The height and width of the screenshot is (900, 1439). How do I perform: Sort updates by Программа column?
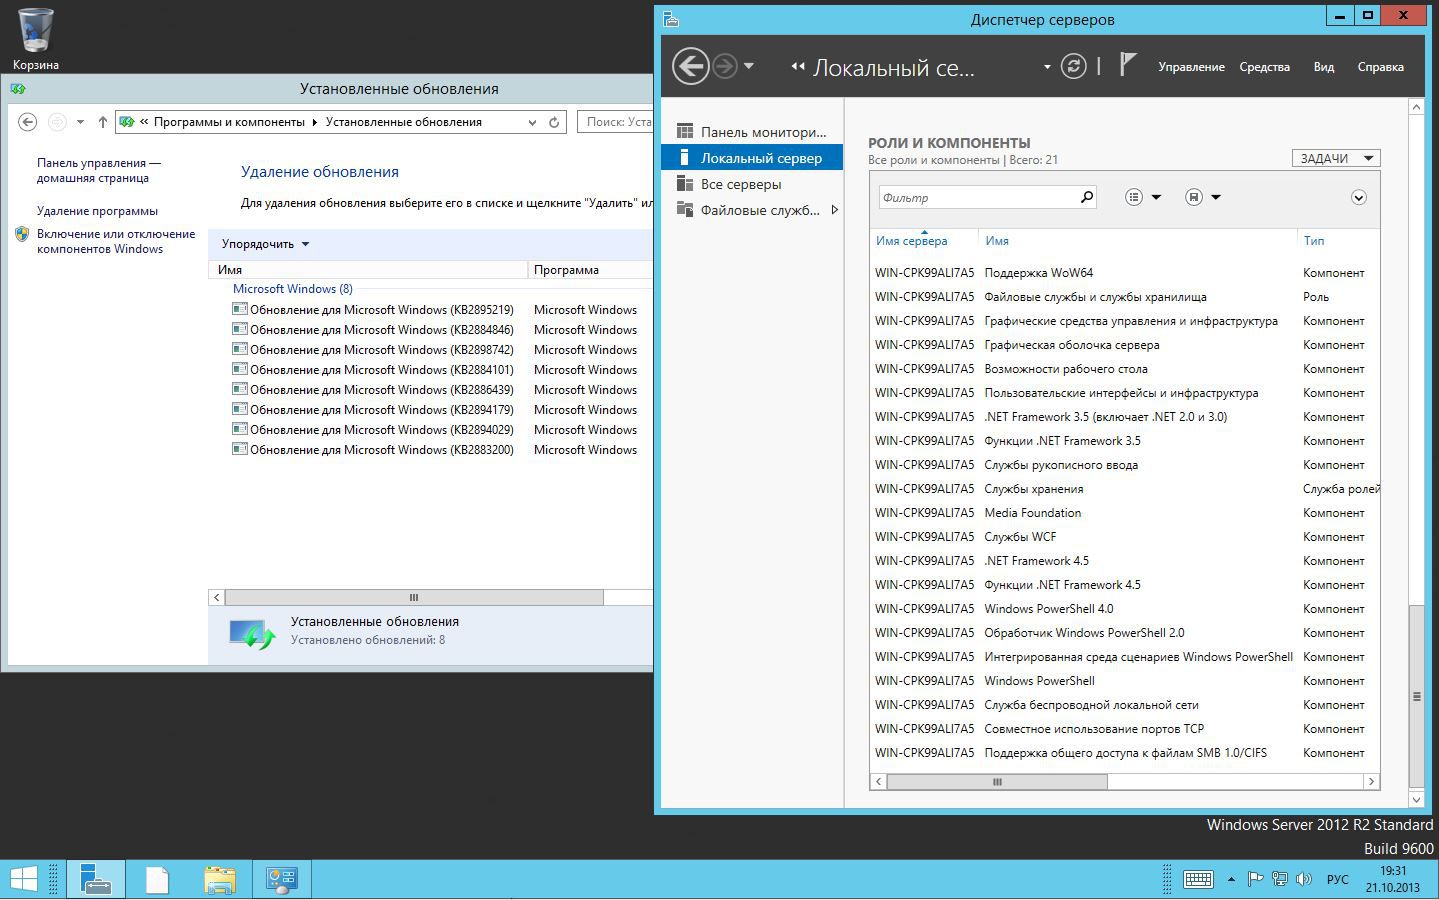coord(590,270)
